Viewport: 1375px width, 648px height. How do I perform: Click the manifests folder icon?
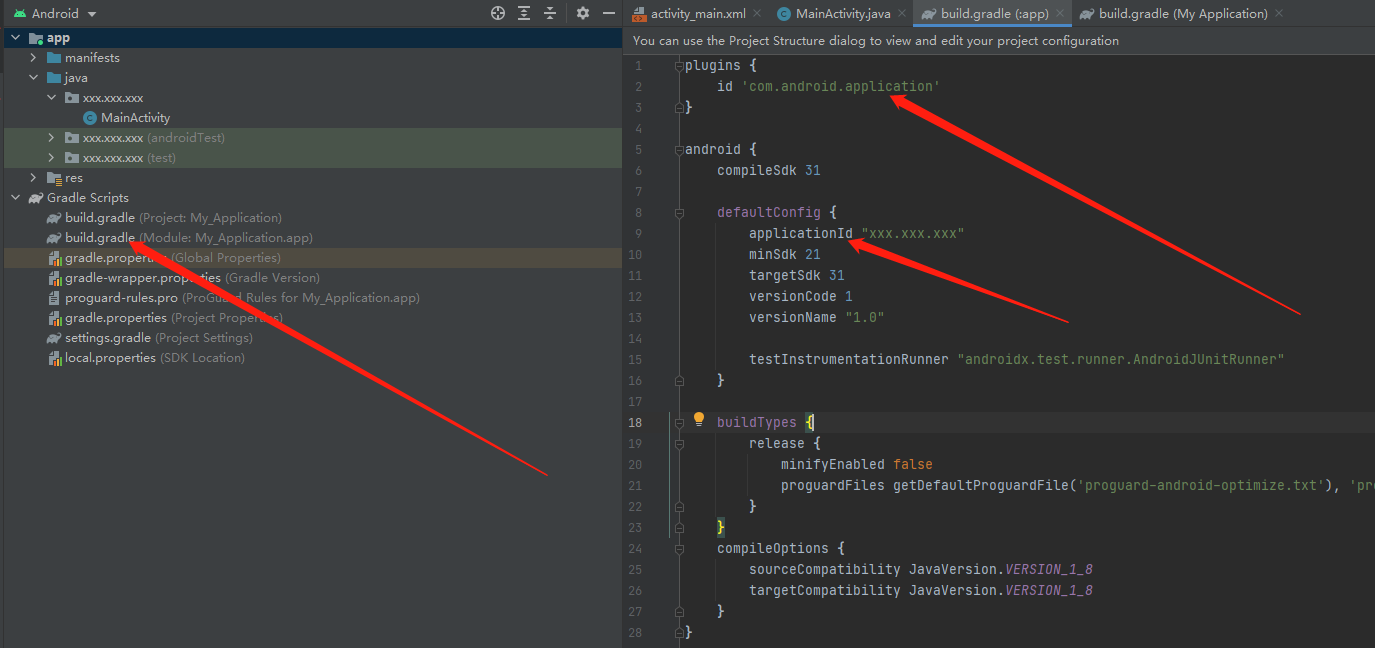pos(54,58)
